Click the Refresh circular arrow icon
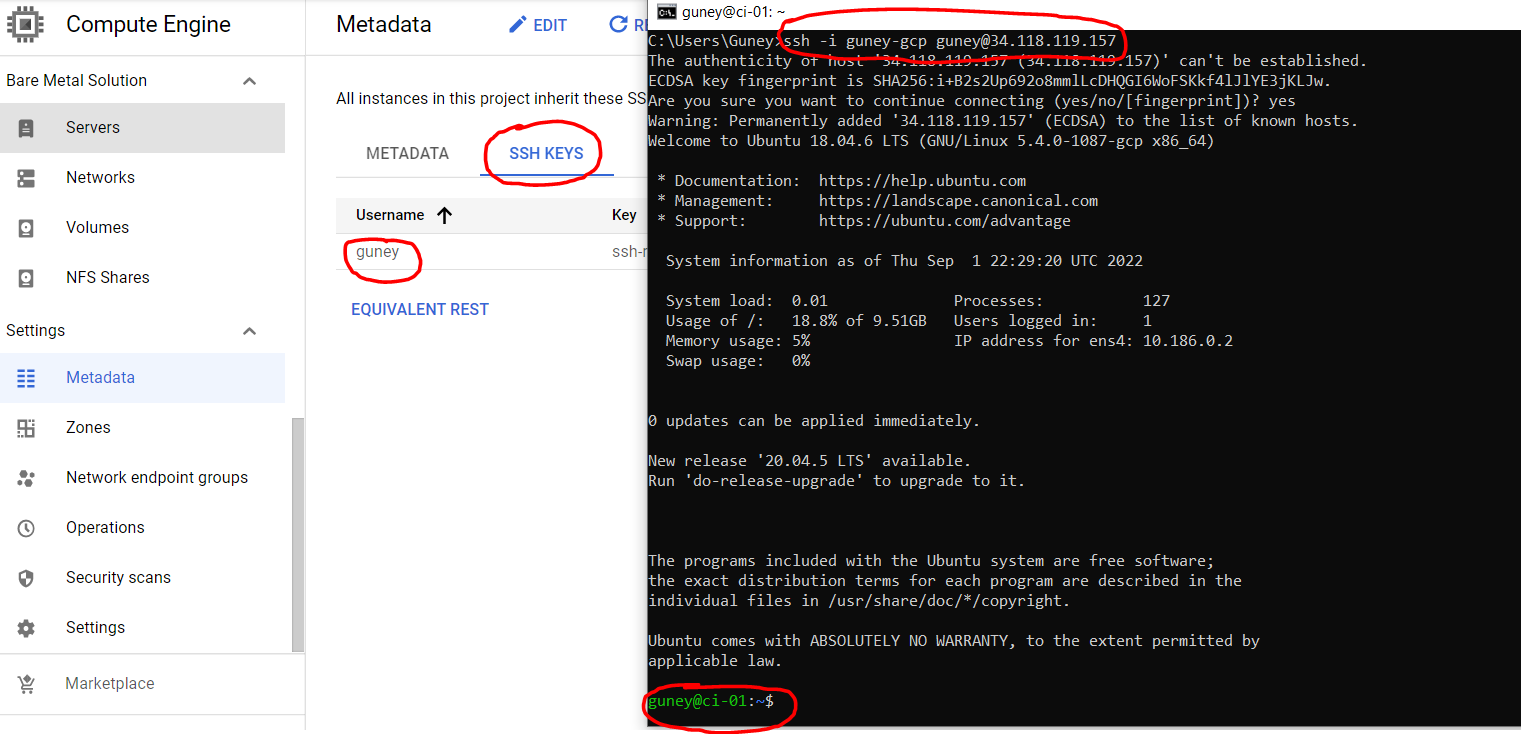1521x734 pixels. coord(618,25)
